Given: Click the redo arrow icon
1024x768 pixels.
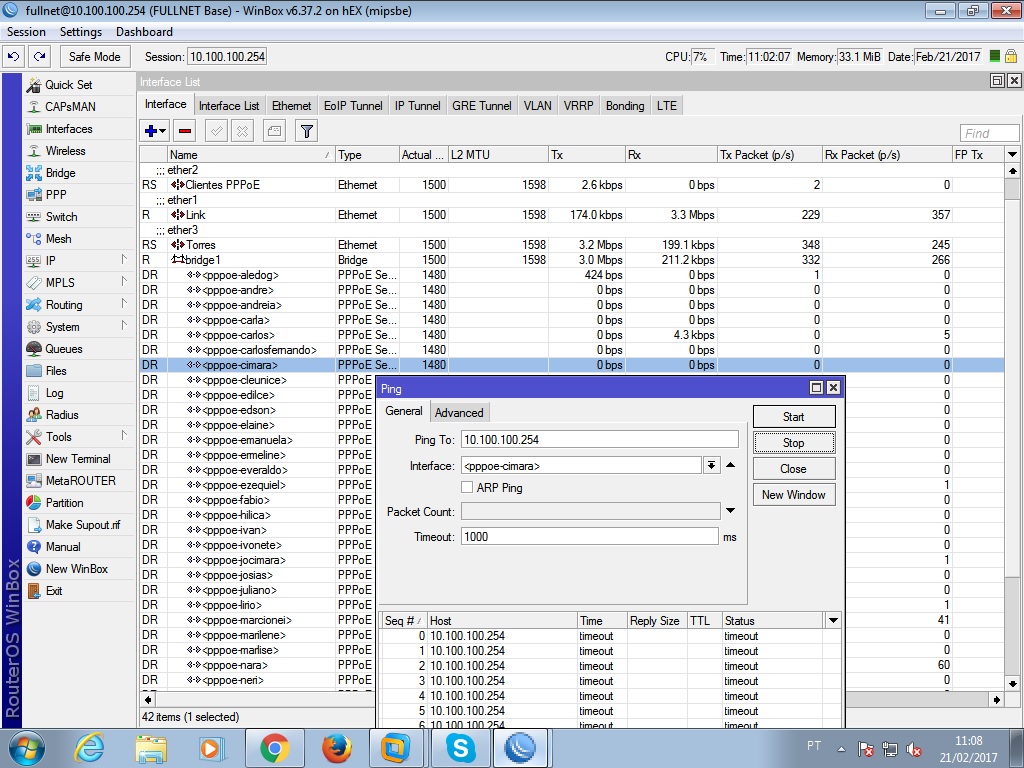Looking at the screenshot, I should click(x=39, y=57).
